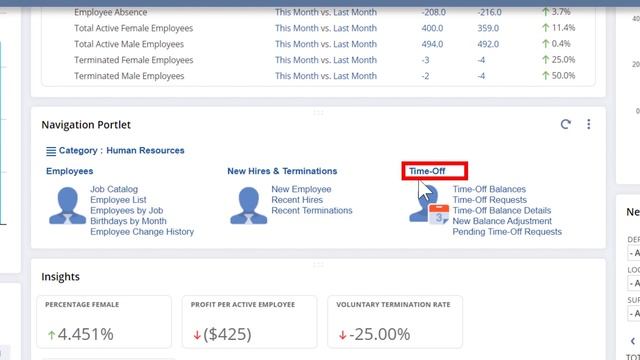The image size is (640, 360).
Task: Click the Percentage Female insight tile
Action: pyautogui.click(x=104, y=322)
